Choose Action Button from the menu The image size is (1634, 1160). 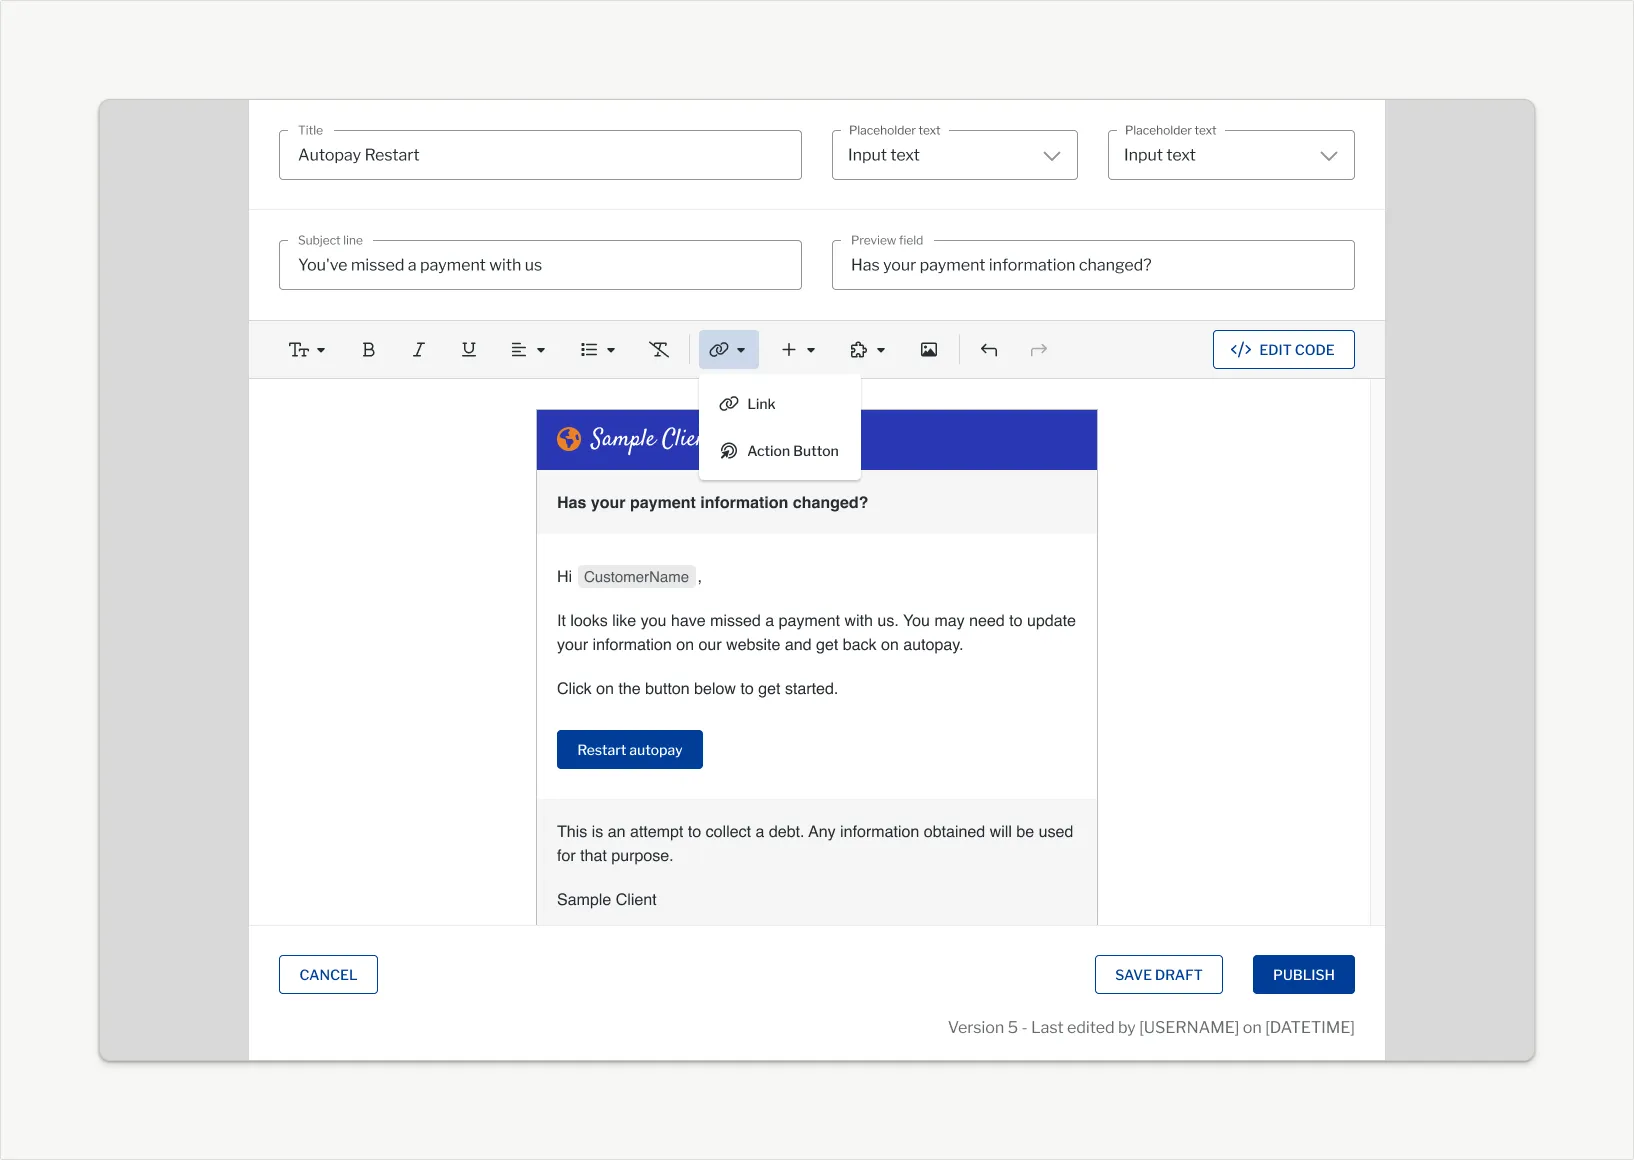[780, 451]
